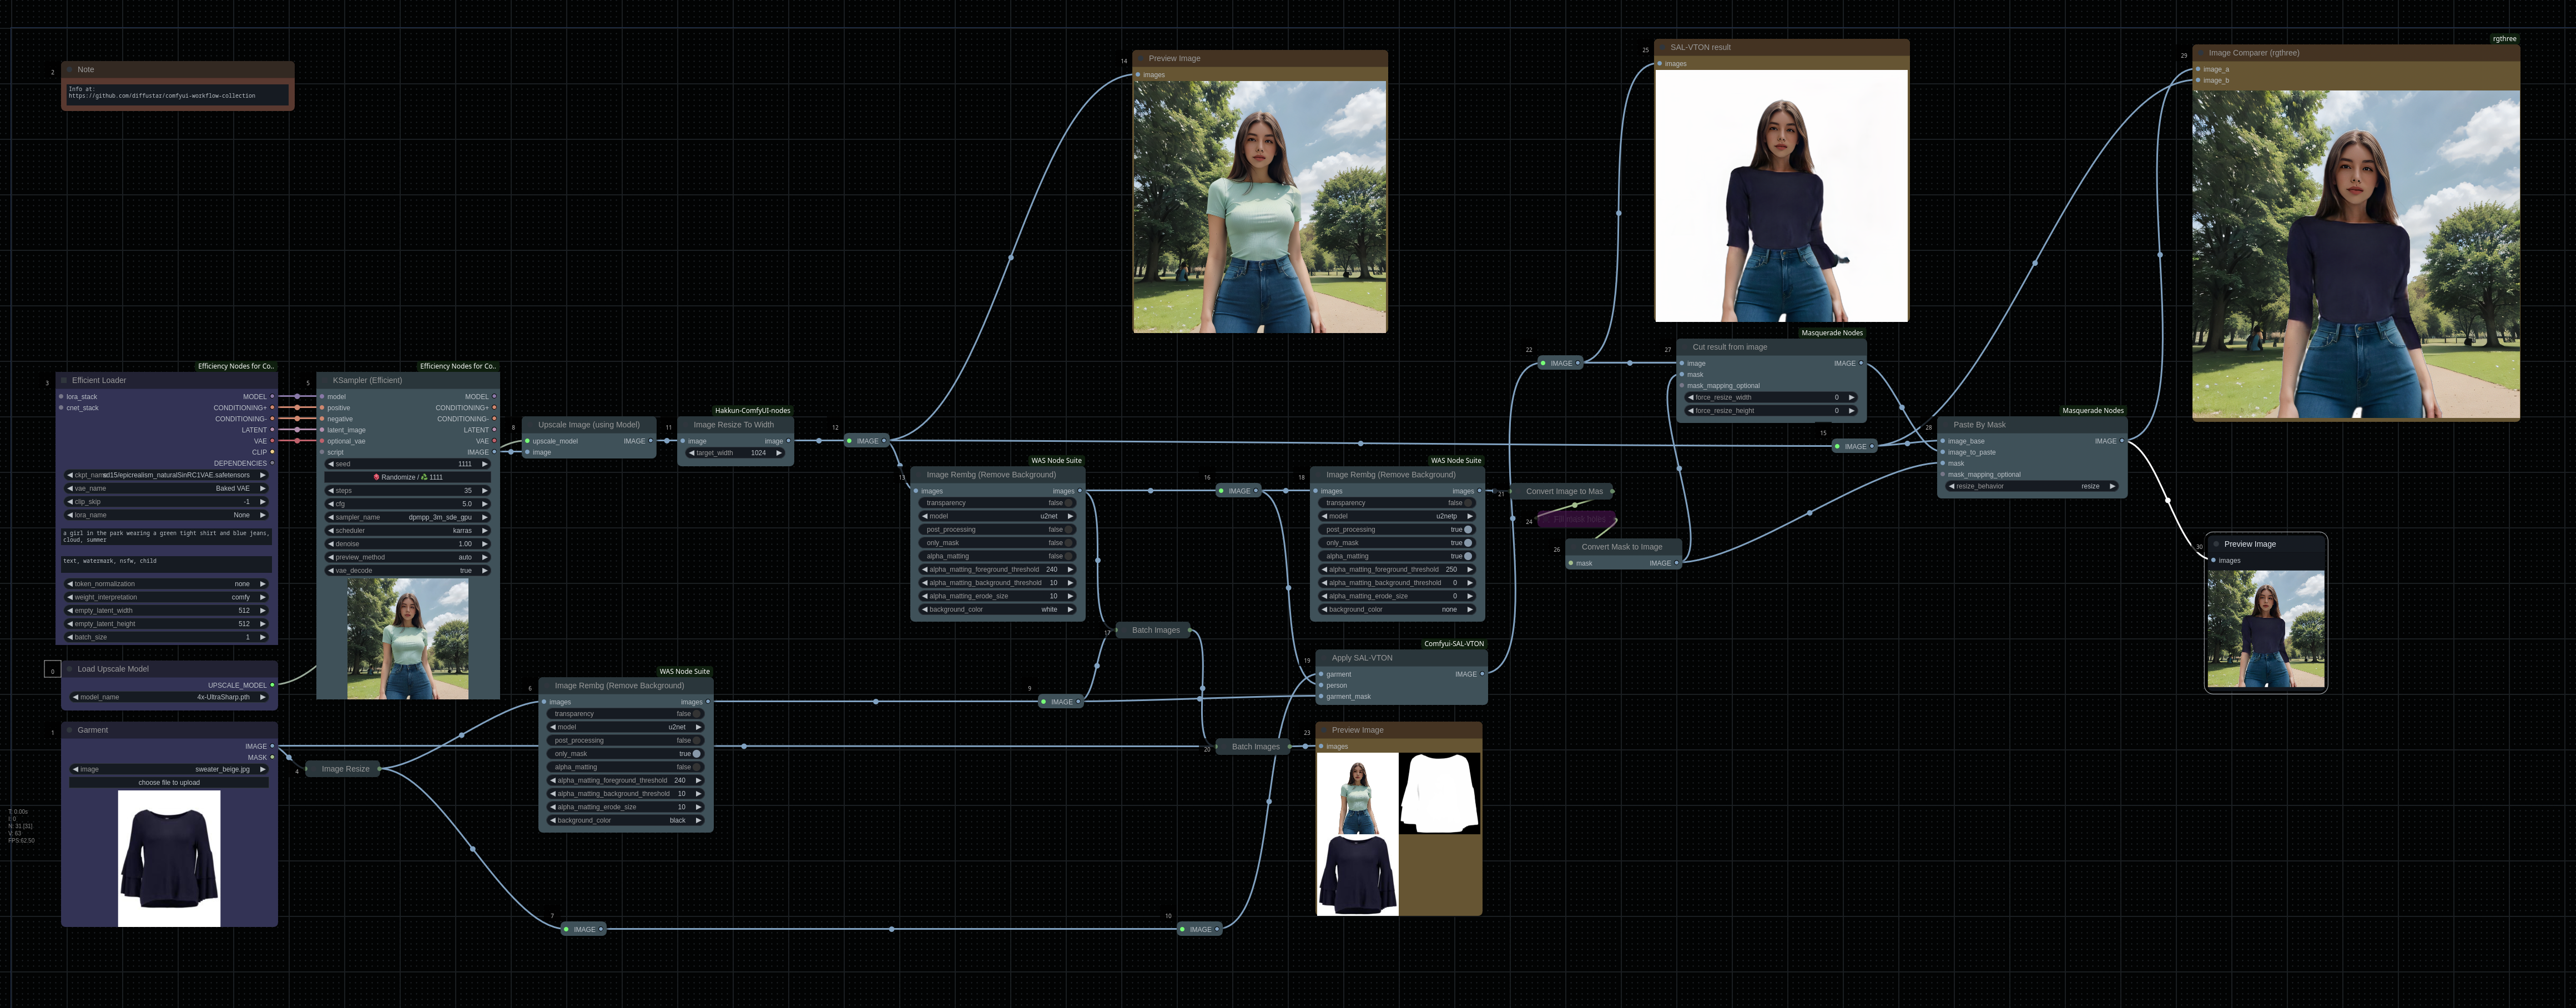
Task: Decrease cfg value using left arrow
Action: 331,504
